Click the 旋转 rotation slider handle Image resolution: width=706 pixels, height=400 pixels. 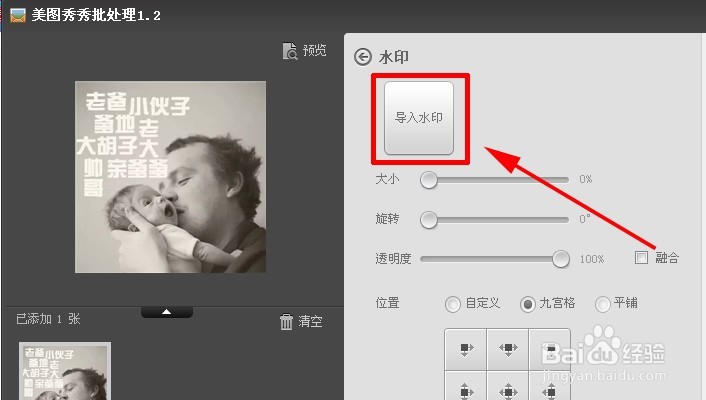(429, 220)
